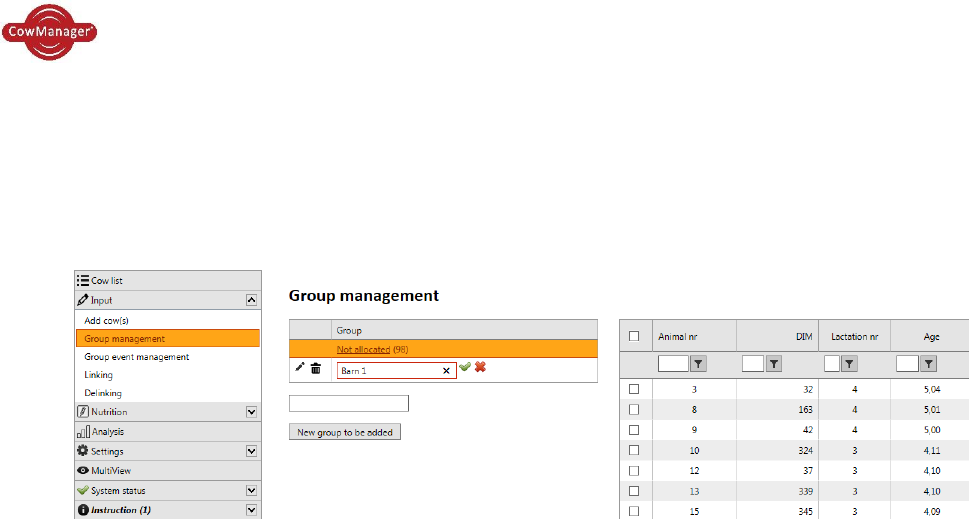Viewport: 969px width, 519px height.
Task: Expand the Nutrition menu section
Action: [251, 411]
